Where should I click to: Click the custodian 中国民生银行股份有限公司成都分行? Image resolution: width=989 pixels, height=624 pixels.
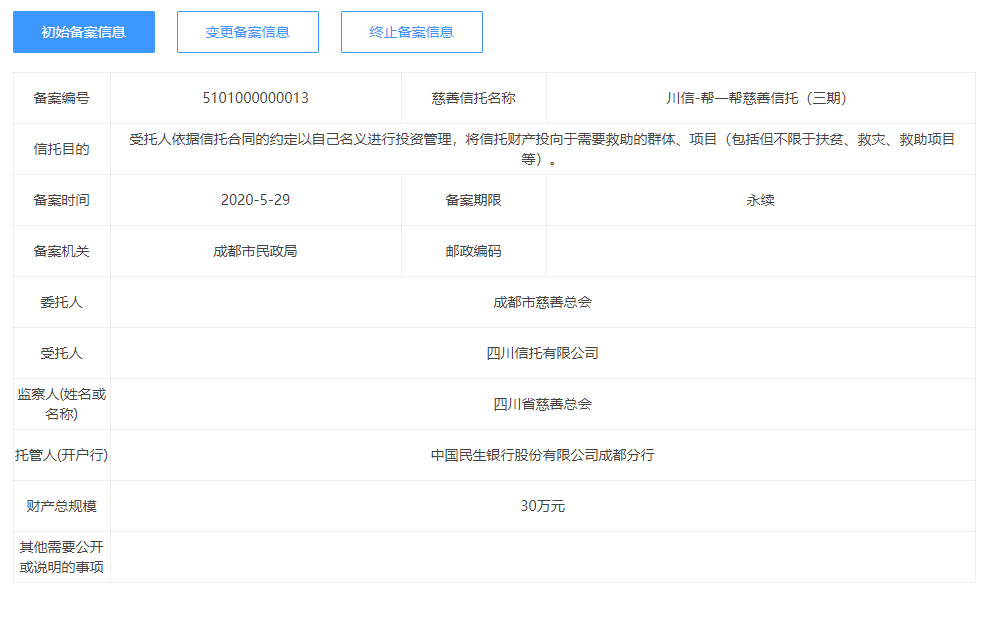[542, 455]
